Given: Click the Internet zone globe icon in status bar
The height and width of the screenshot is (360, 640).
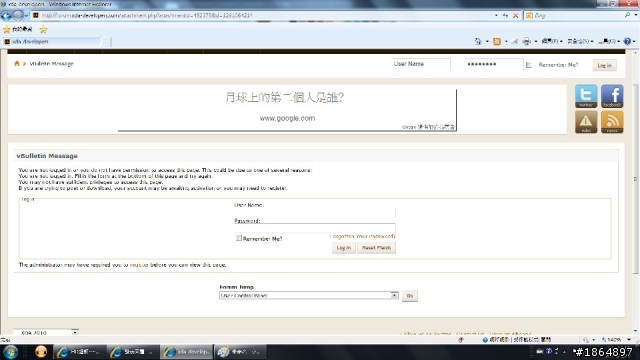Looking at the screenshot, I should click(485, 340).
